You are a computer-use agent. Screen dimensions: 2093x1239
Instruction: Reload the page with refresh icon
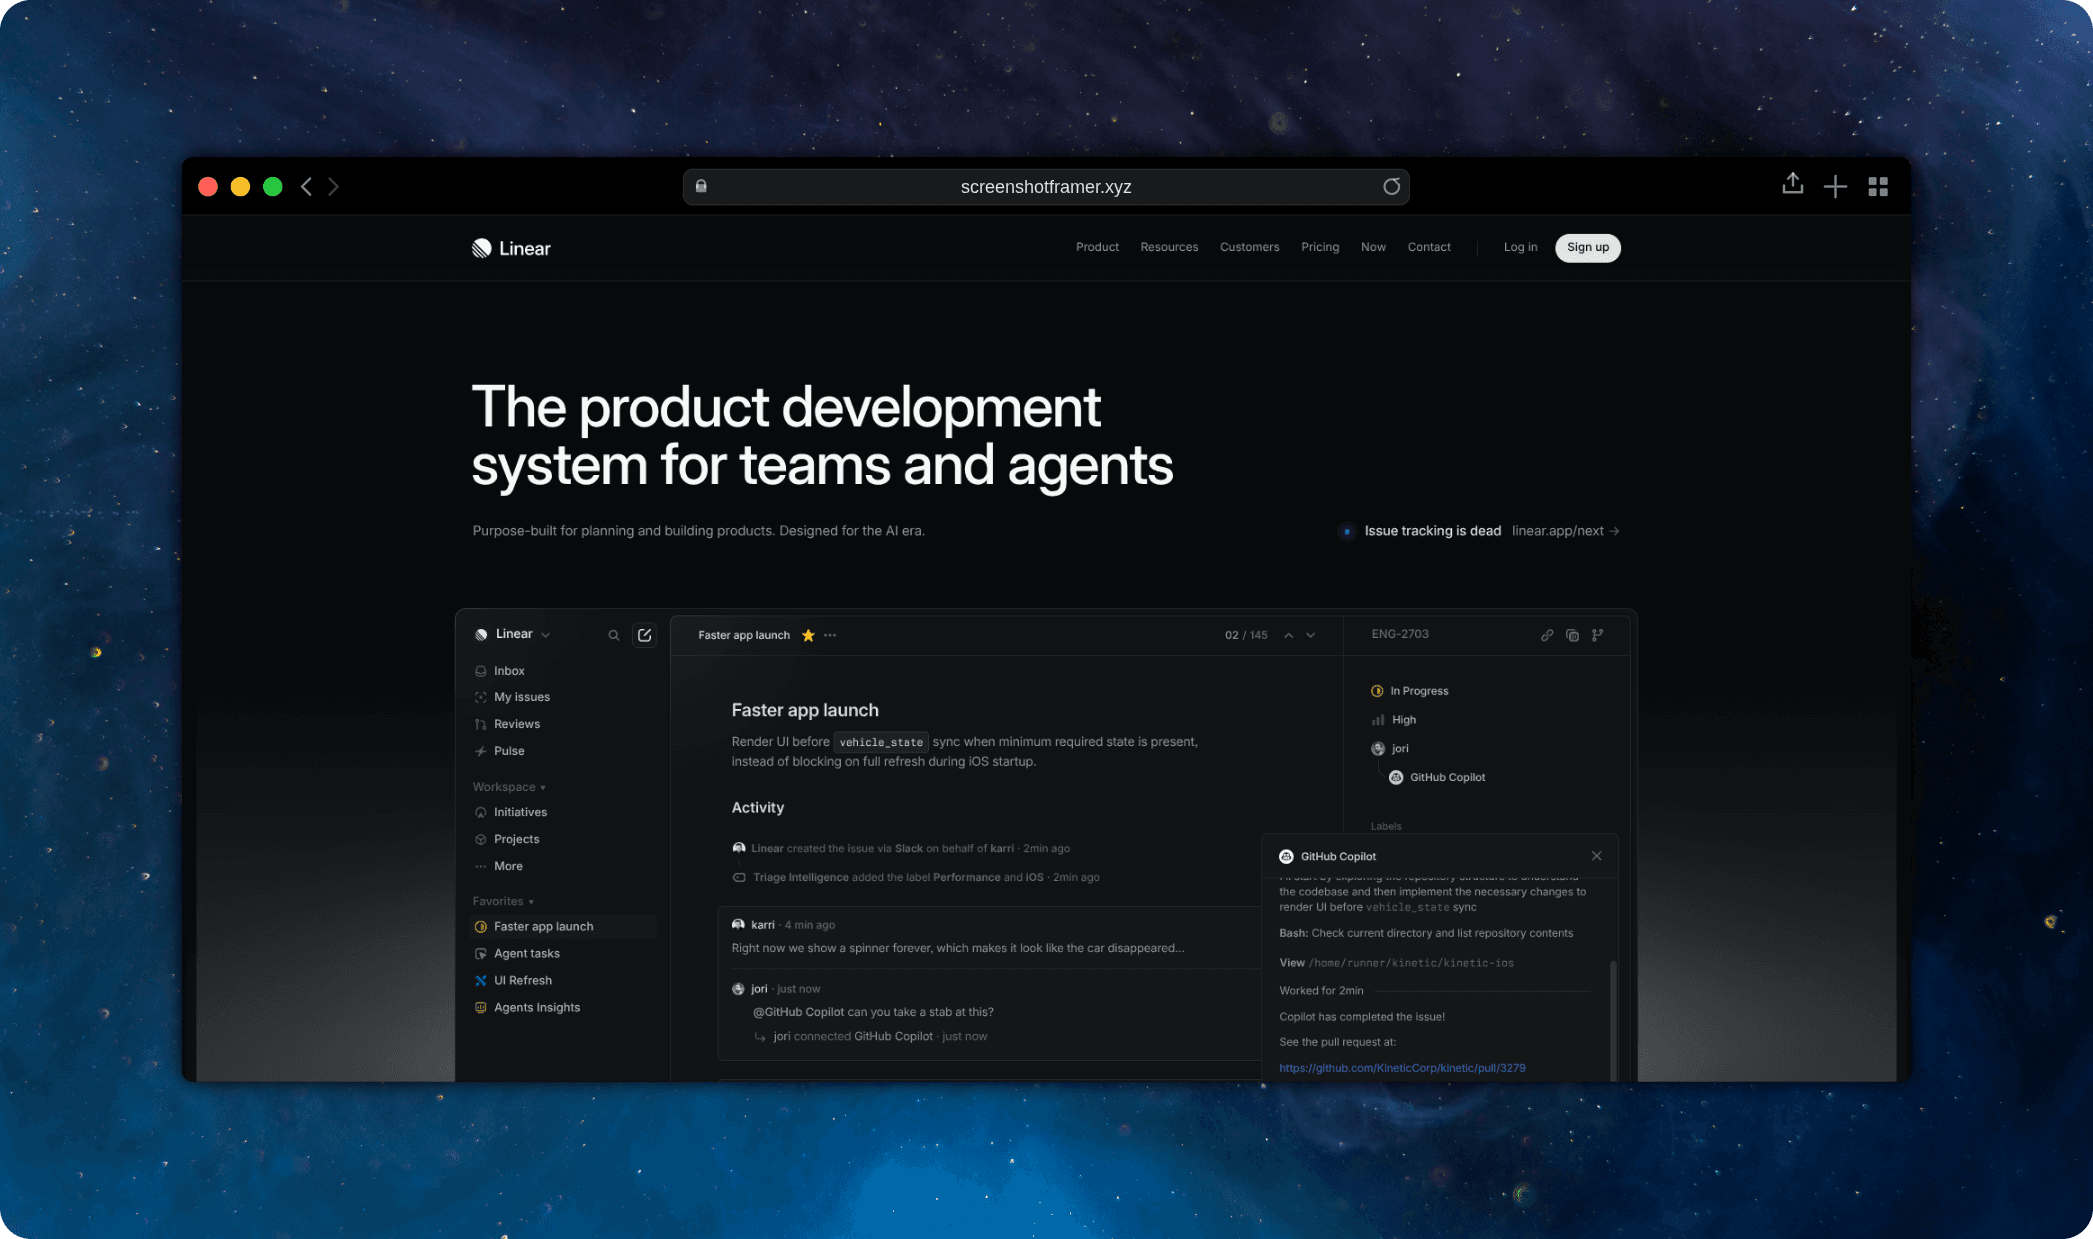click(x=1391, y=187)
